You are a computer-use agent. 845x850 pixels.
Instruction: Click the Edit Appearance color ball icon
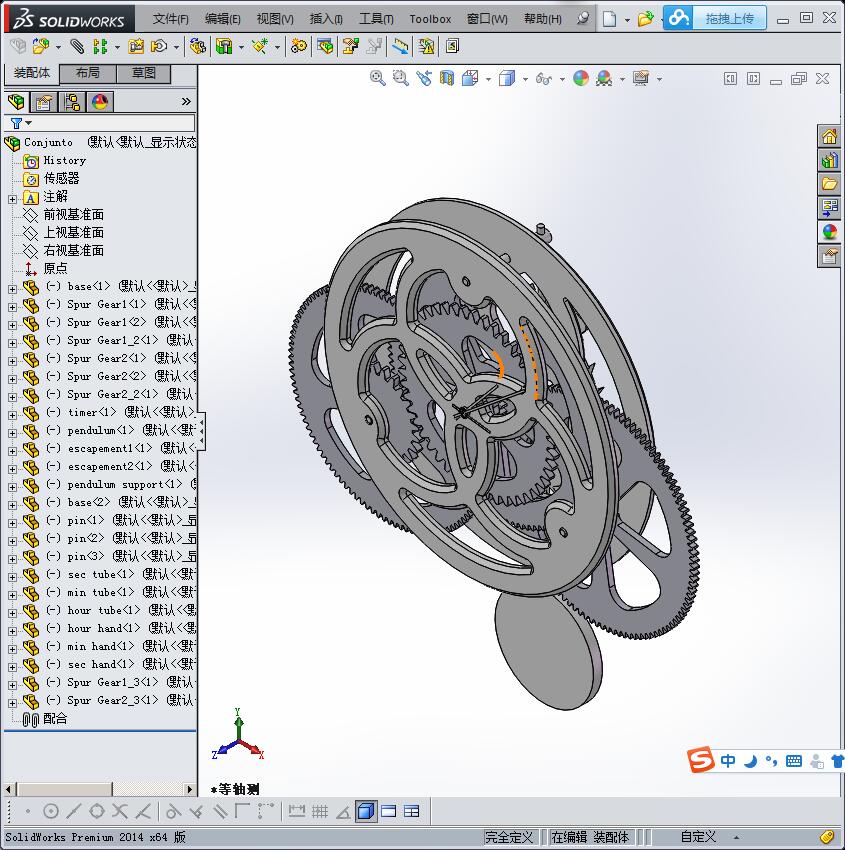(580, 79)
